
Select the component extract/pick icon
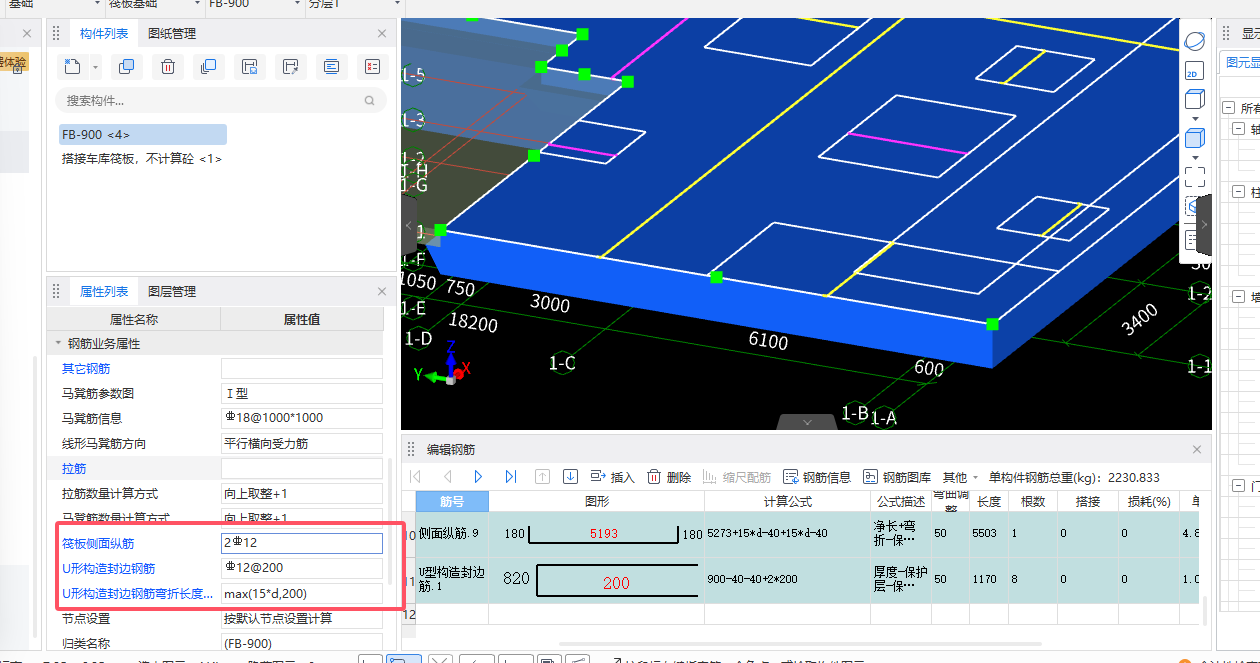[290, 67]
